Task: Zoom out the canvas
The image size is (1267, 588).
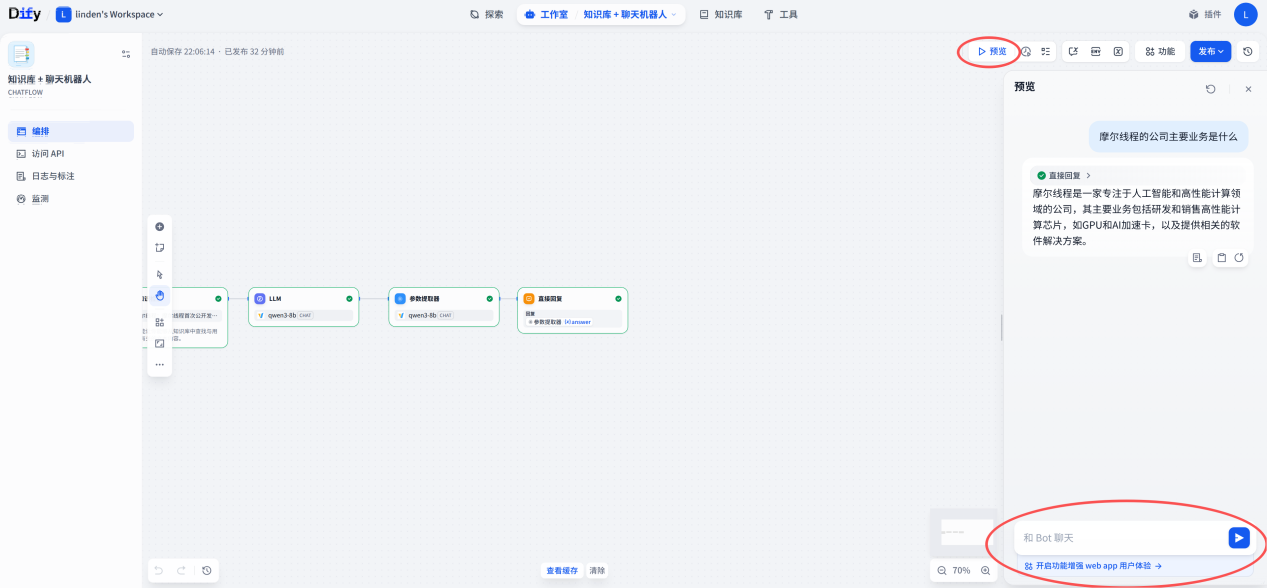Action: click(x=942, y=570)
